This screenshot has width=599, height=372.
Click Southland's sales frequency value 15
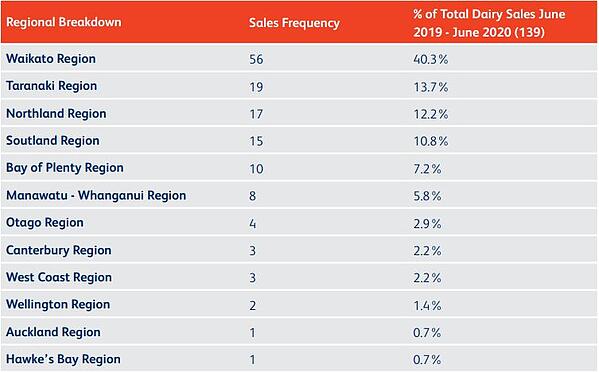pos(256,141)
